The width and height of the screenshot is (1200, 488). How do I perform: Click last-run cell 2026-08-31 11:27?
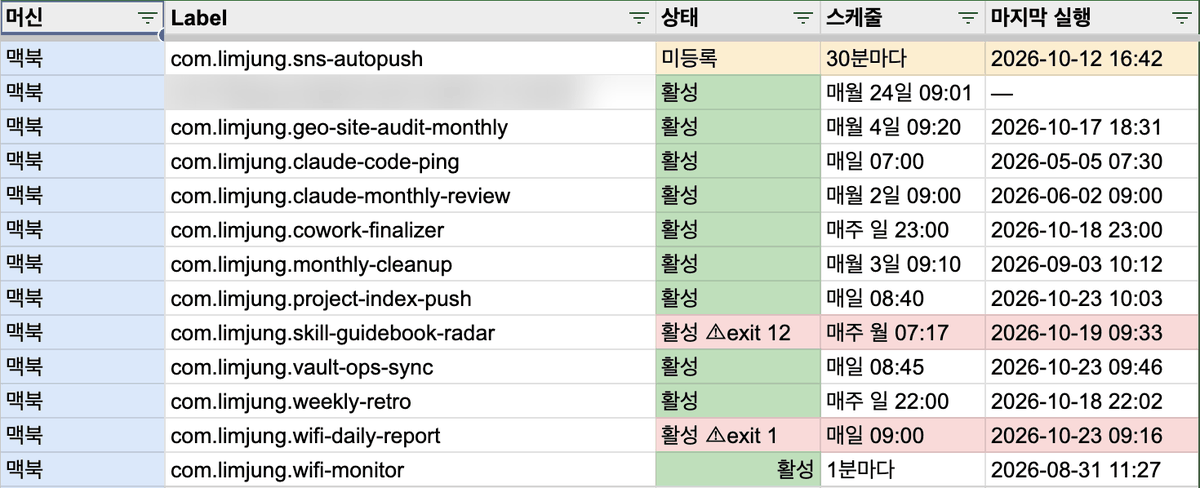pyautogui.click(x=1092, y=470)
